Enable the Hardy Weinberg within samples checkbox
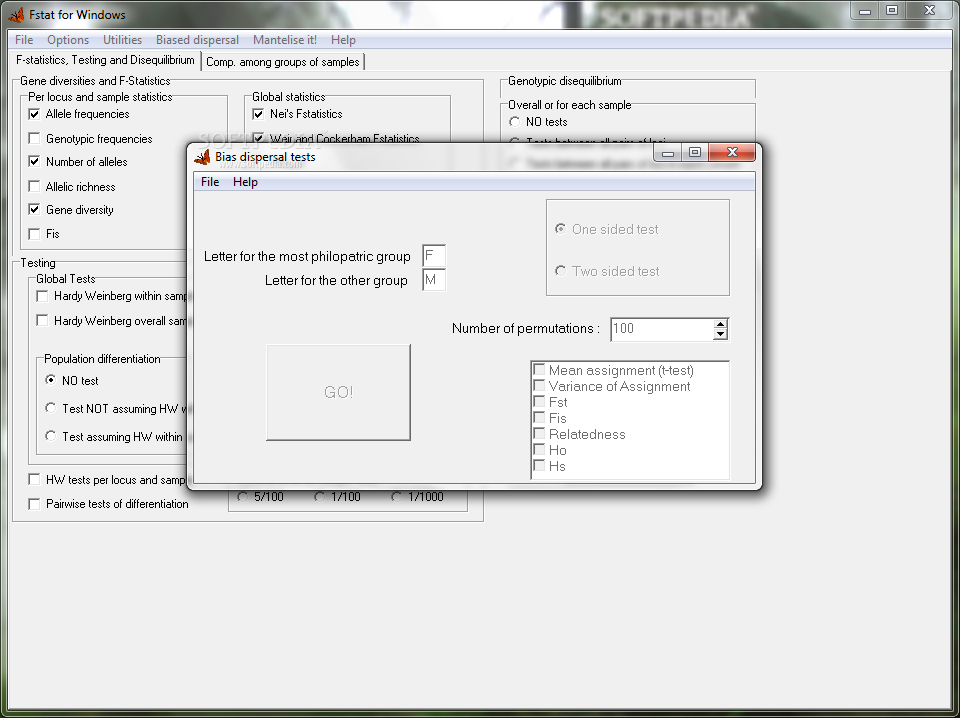The width and height of the screenshot is (960, 718). point(42,296)
